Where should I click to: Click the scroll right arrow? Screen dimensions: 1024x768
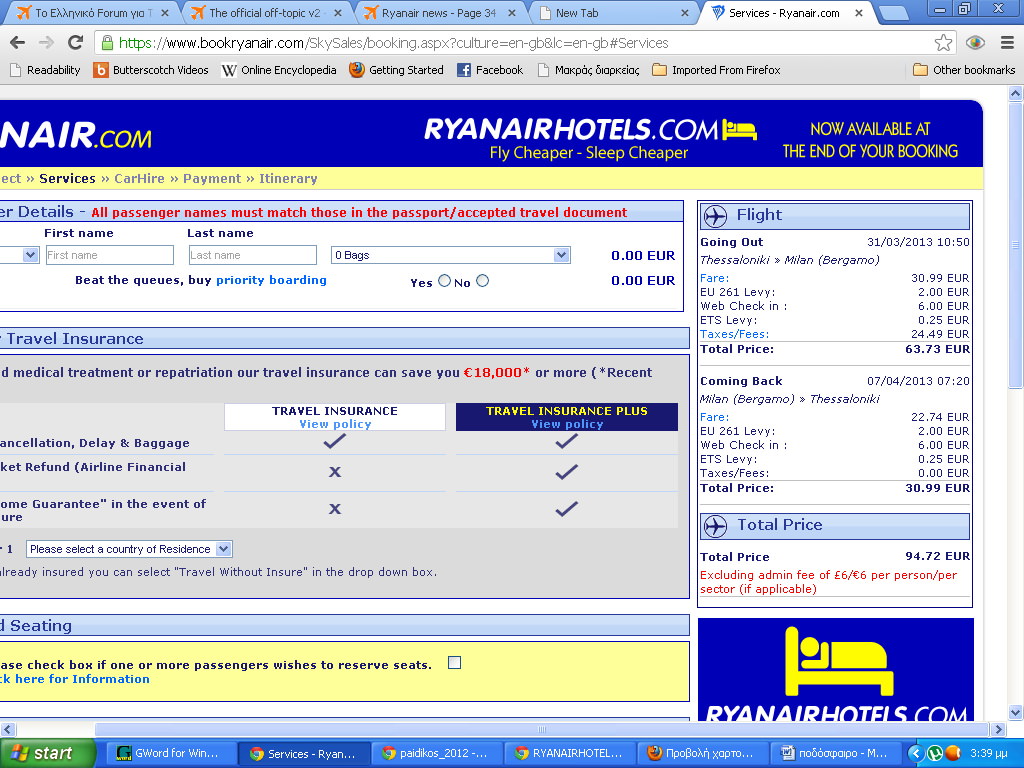[998, 729]
